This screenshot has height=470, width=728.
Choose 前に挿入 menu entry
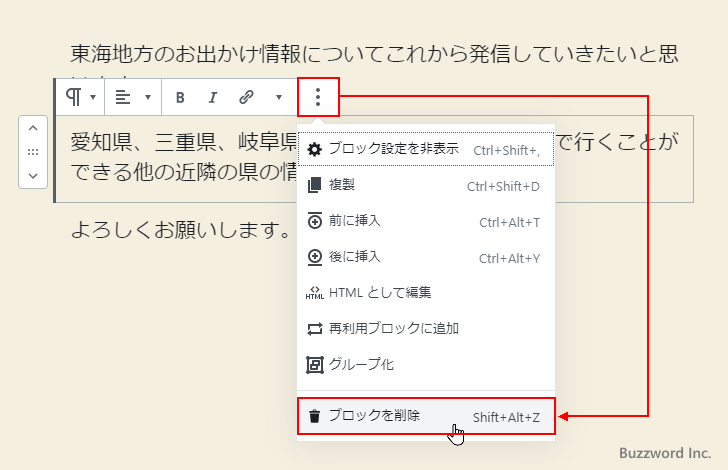pyautogui.click(x=426, y=222)
